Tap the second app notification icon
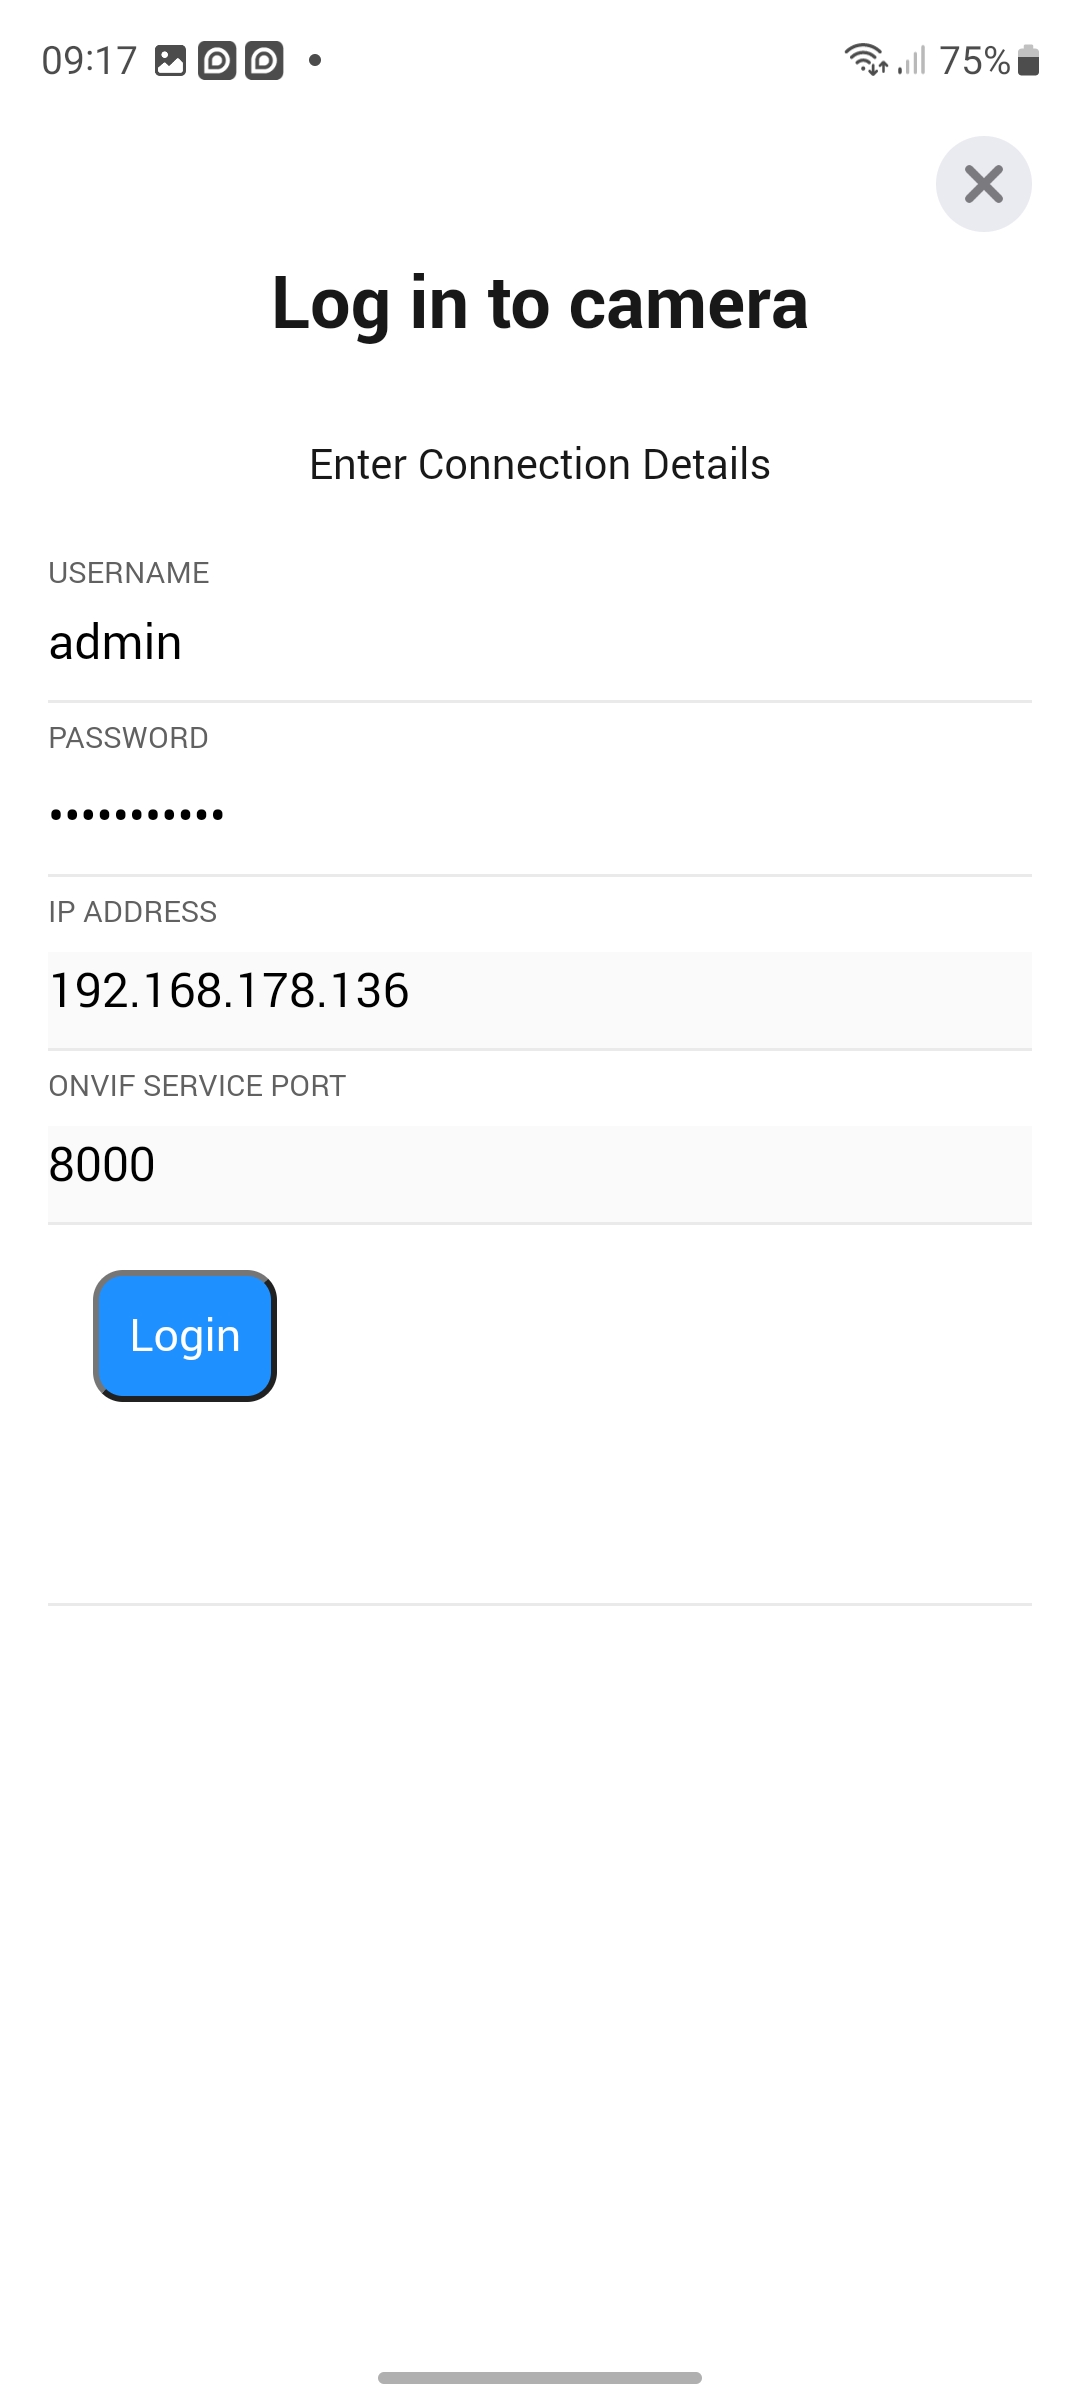This screenshot has height=2400, width=1080. [x=265, y=61]
